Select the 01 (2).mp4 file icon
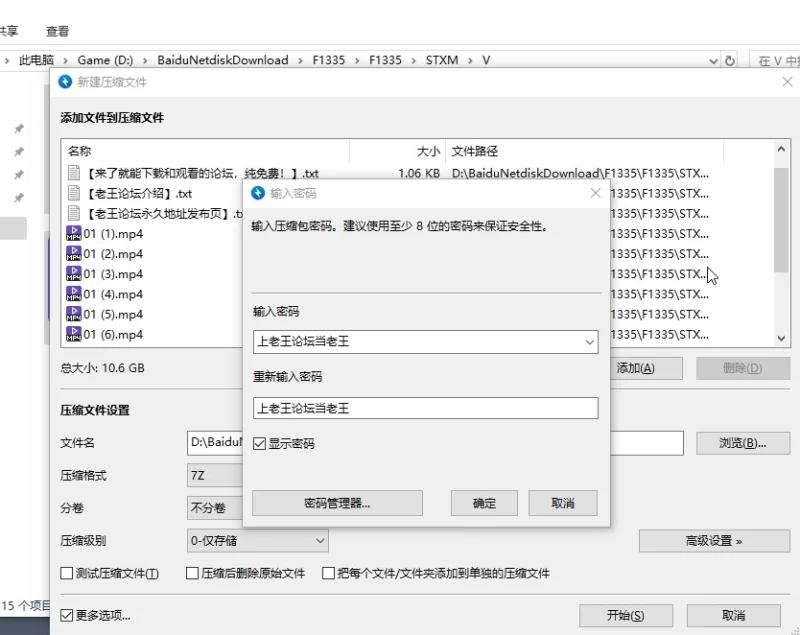The image size is (800, 635). pos(74,253)
